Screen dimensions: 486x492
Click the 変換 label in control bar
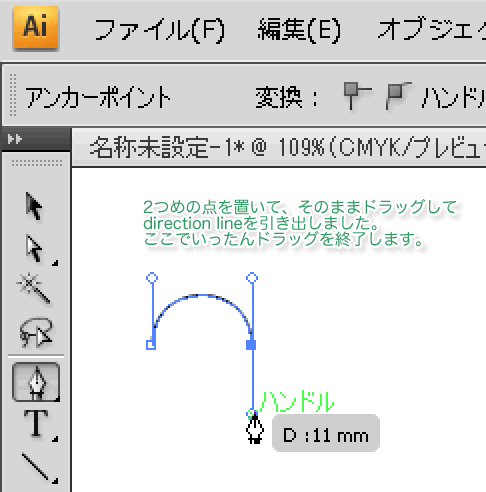pos(286,97)
